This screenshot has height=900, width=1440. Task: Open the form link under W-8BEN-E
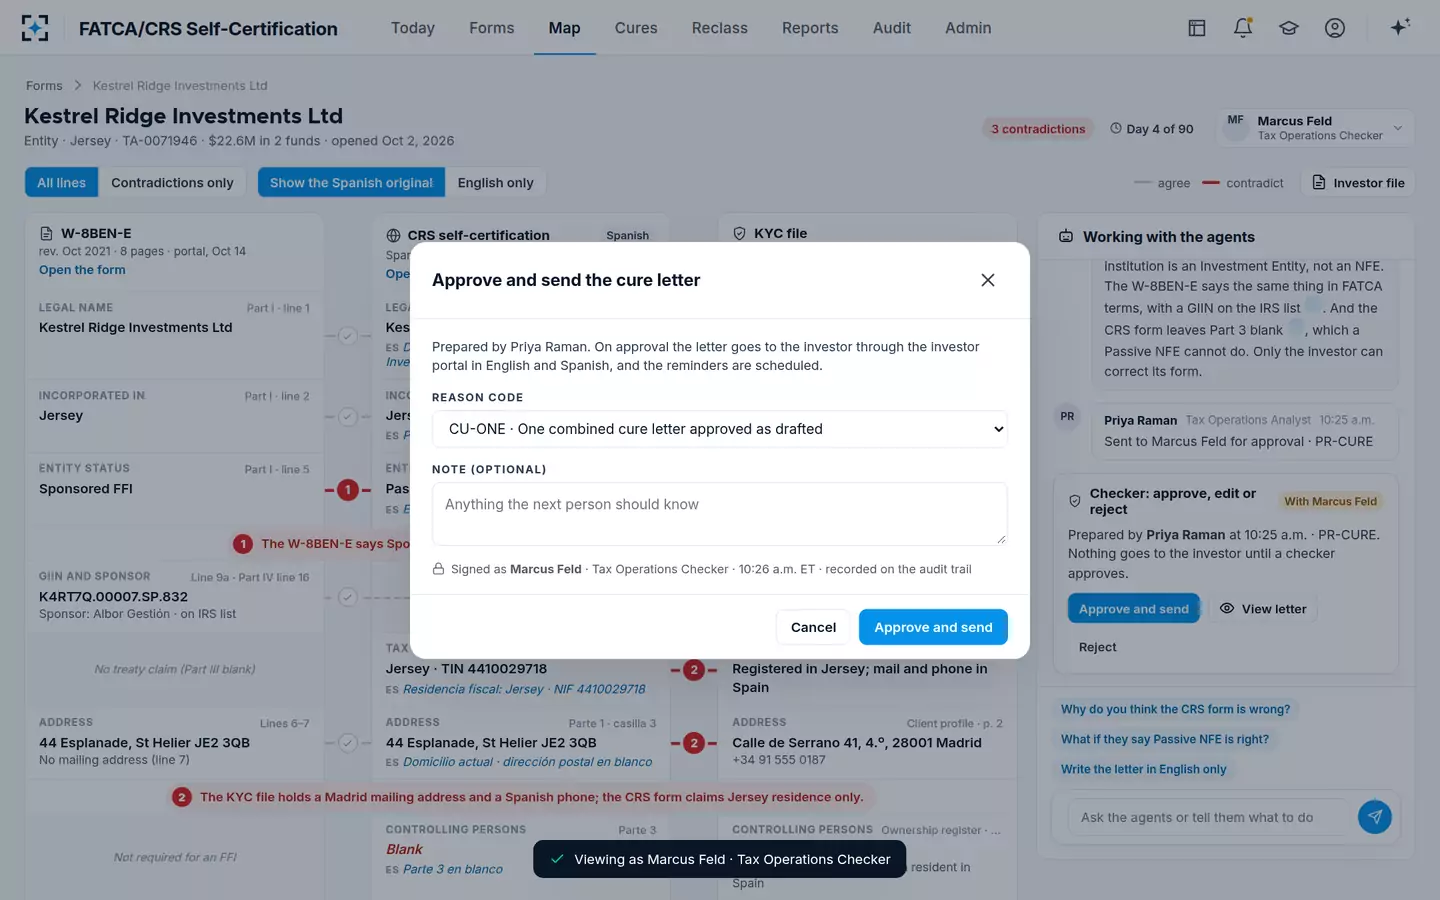click(82, 270)
